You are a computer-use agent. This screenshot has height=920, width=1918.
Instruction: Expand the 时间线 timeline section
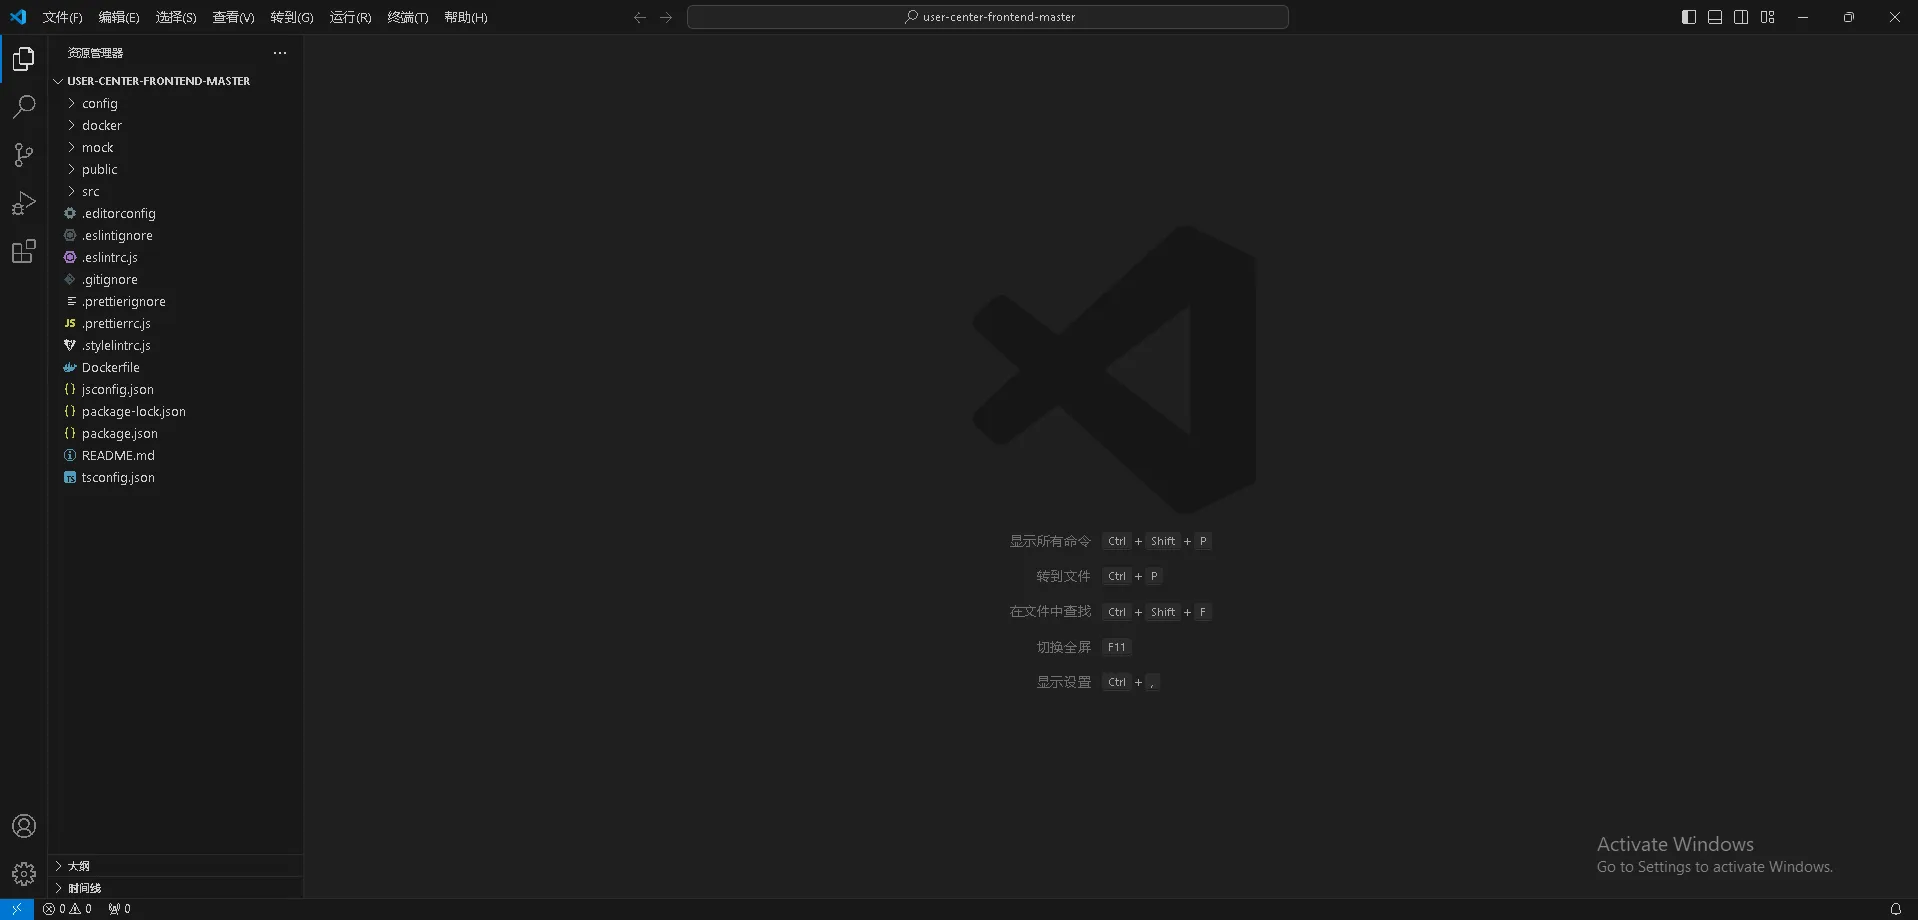(x=176, y=888)
